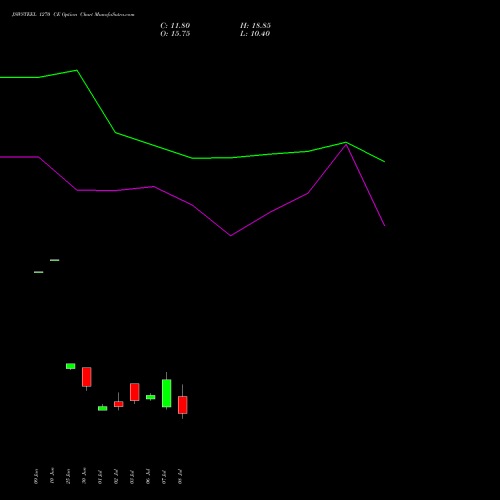The image size is (500, 500).
Task: Click the small green candle for 25 Jun
Action: click(71, 366)
